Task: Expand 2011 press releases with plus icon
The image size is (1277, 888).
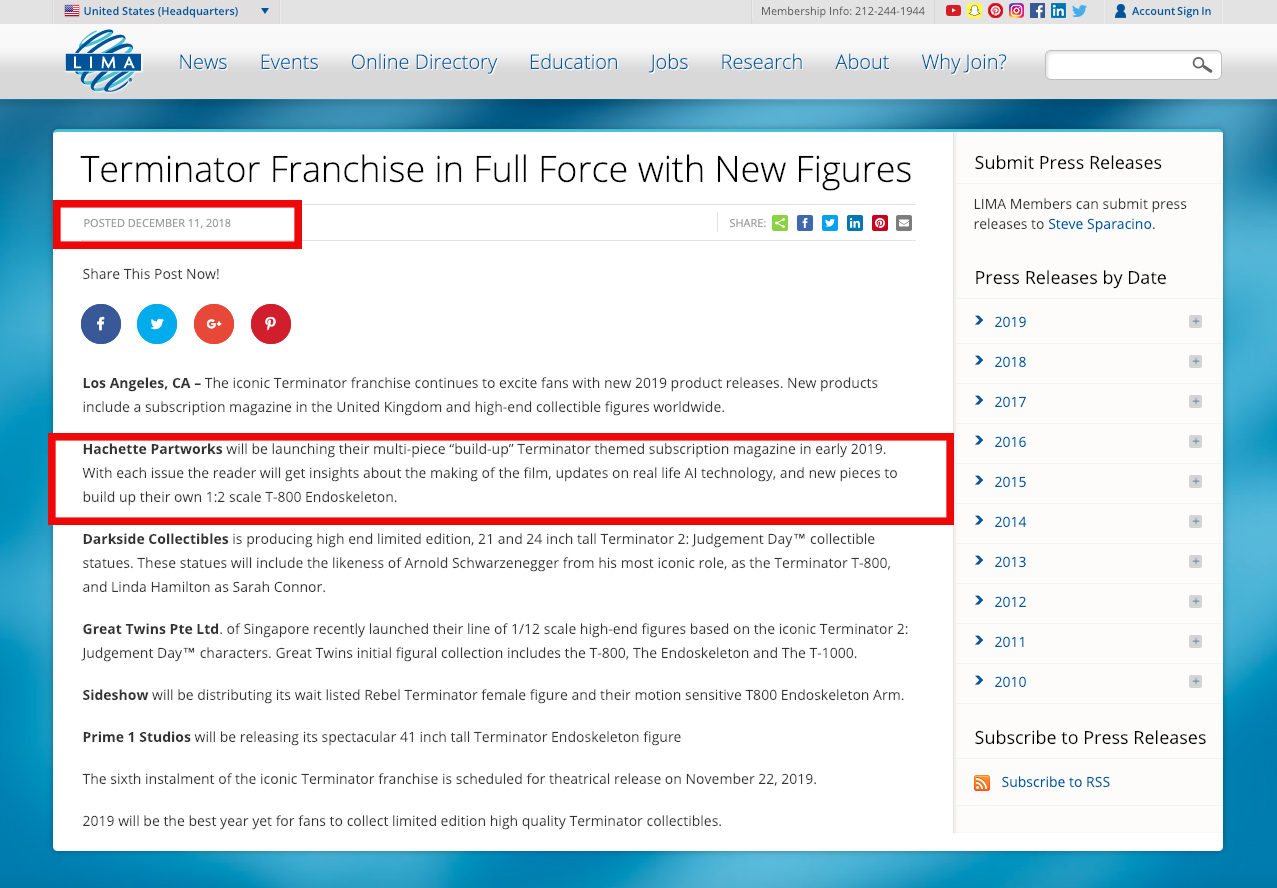Action: (x=1195, y=641)
